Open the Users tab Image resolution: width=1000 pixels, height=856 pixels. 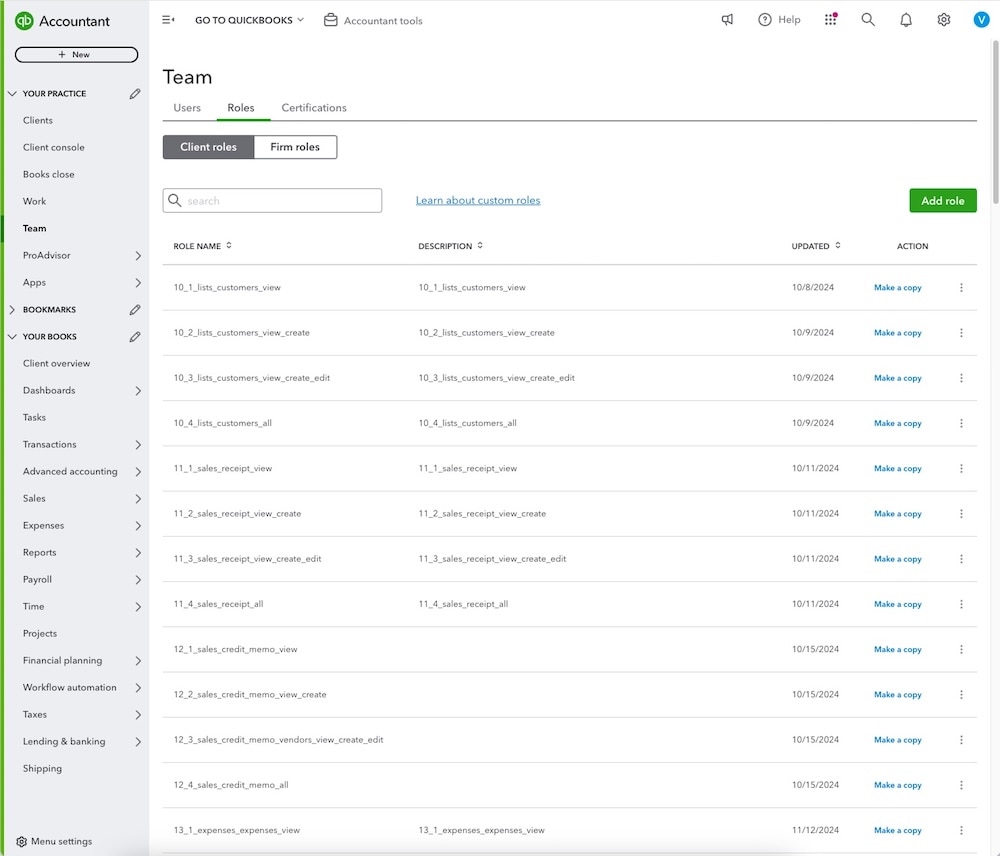(x=187, y=107)
